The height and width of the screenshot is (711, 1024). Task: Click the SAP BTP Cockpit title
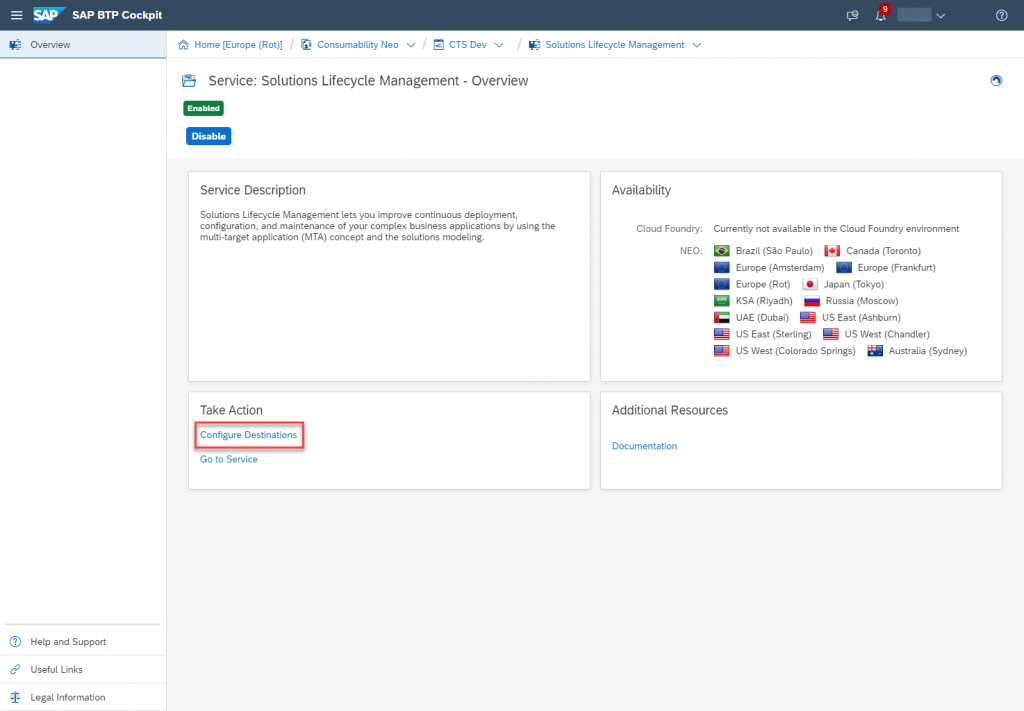click(x=117, y=15)
